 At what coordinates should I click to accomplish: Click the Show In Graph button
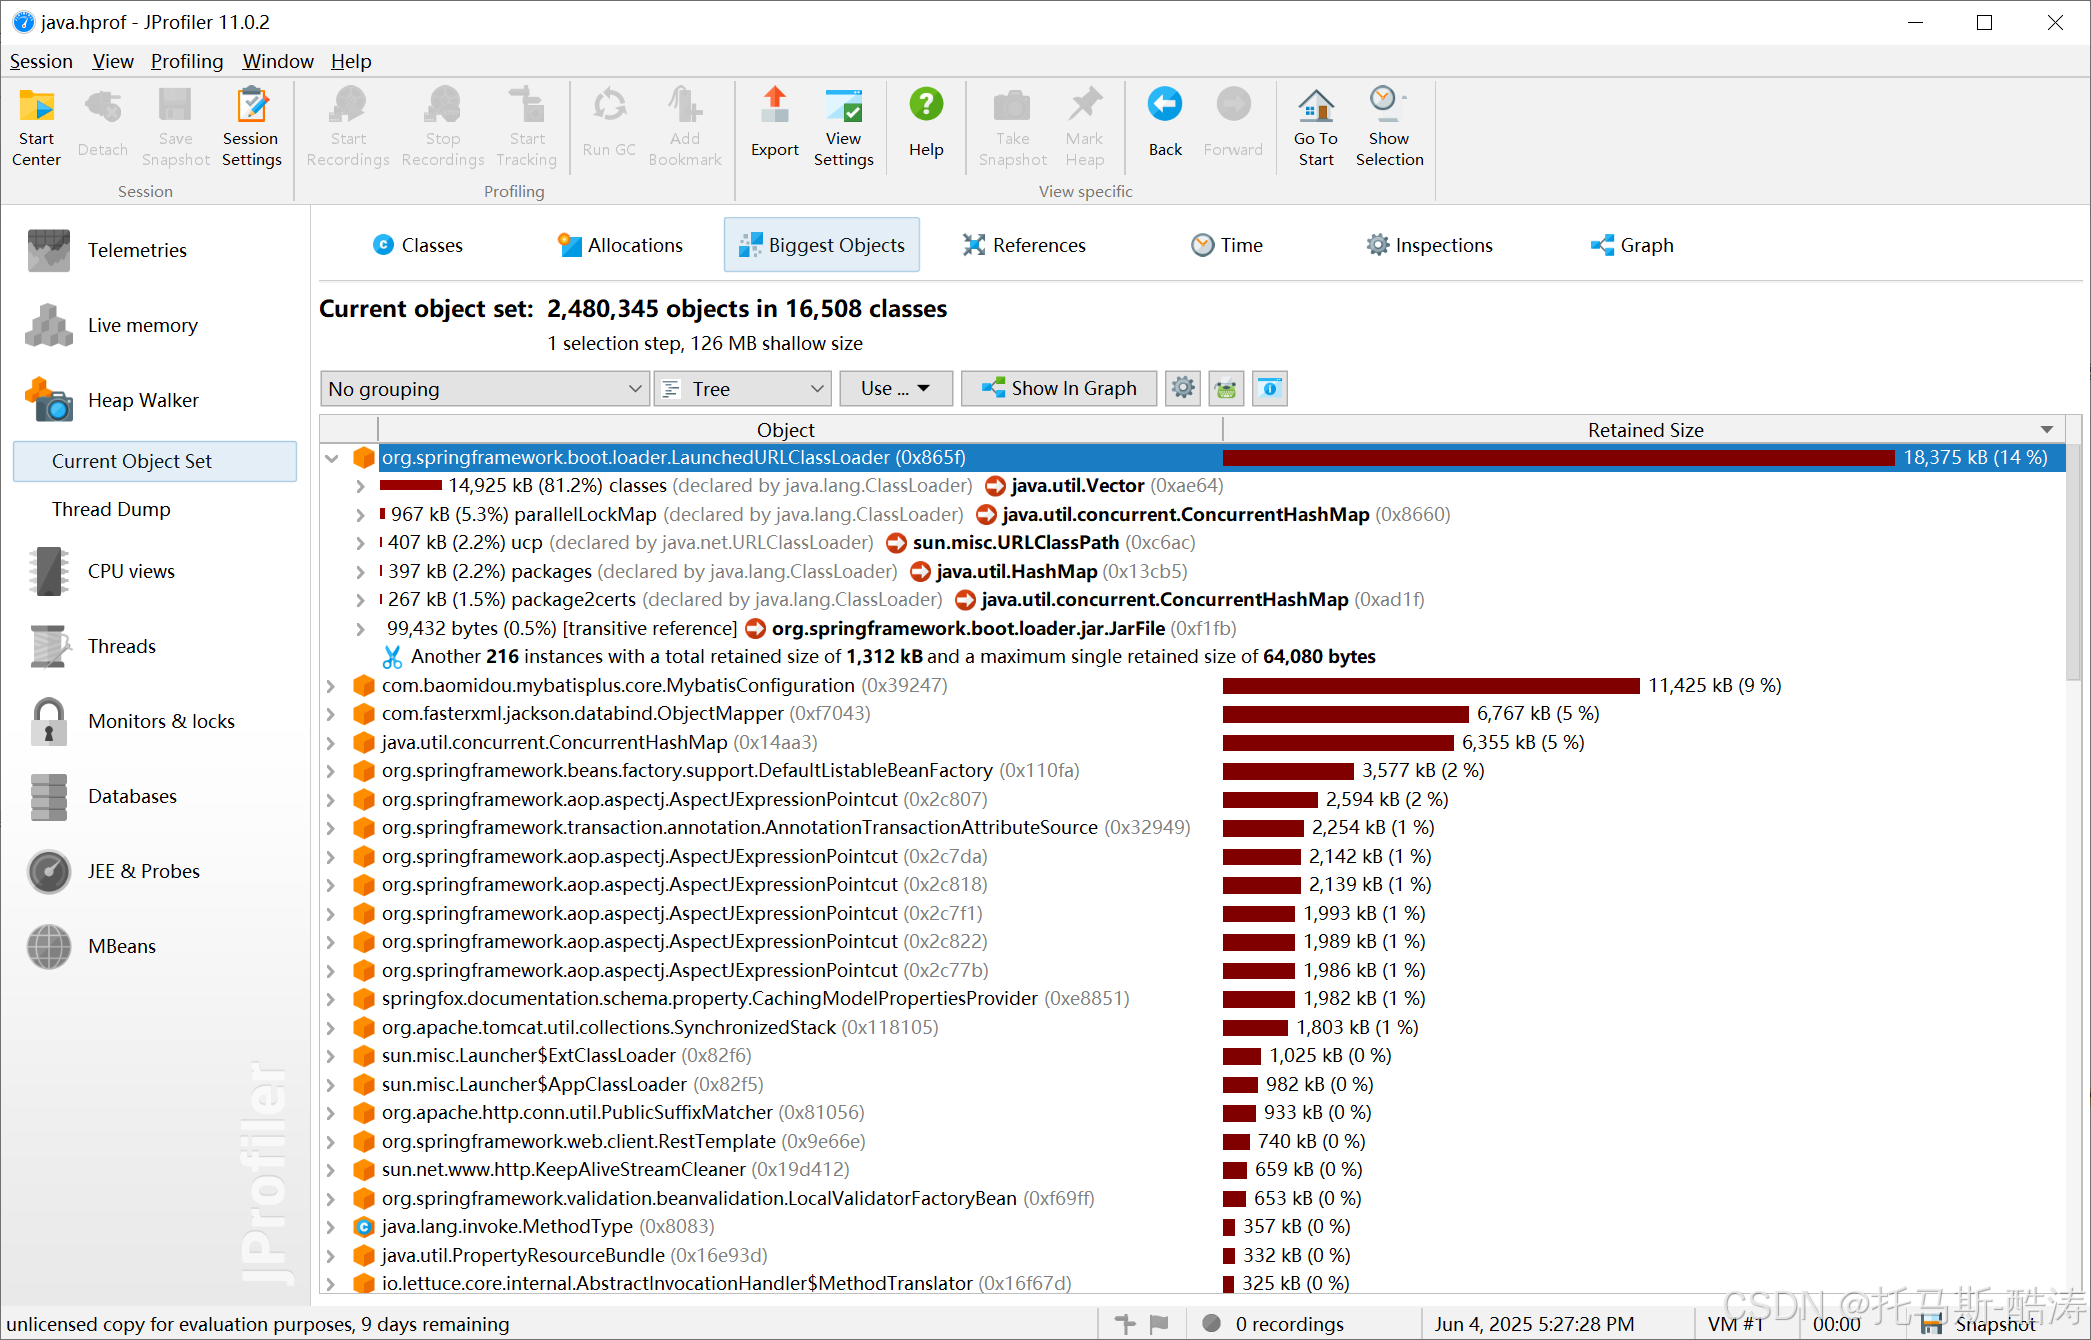pyautogui.click(x=1059, y=388)
